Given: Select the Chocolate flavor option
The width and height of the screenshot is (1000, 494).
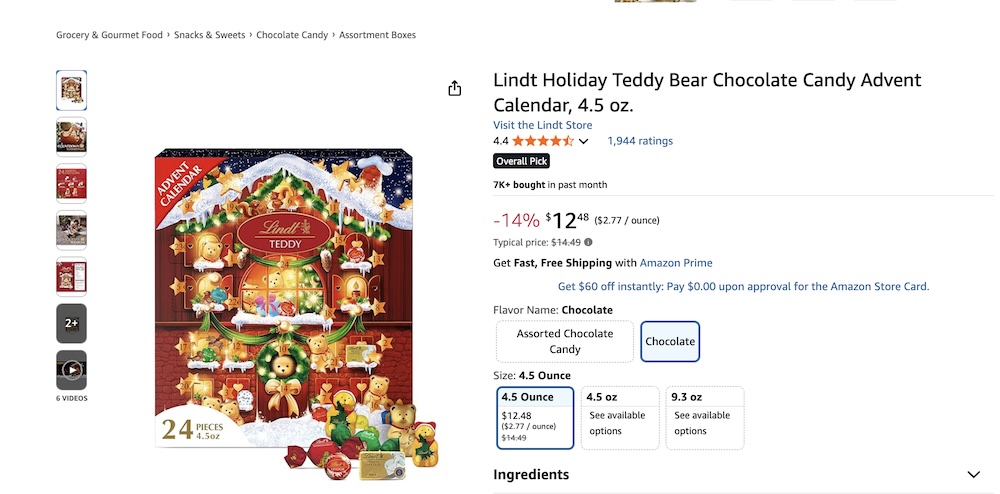Looking at the screenshot, I should 670,341.
